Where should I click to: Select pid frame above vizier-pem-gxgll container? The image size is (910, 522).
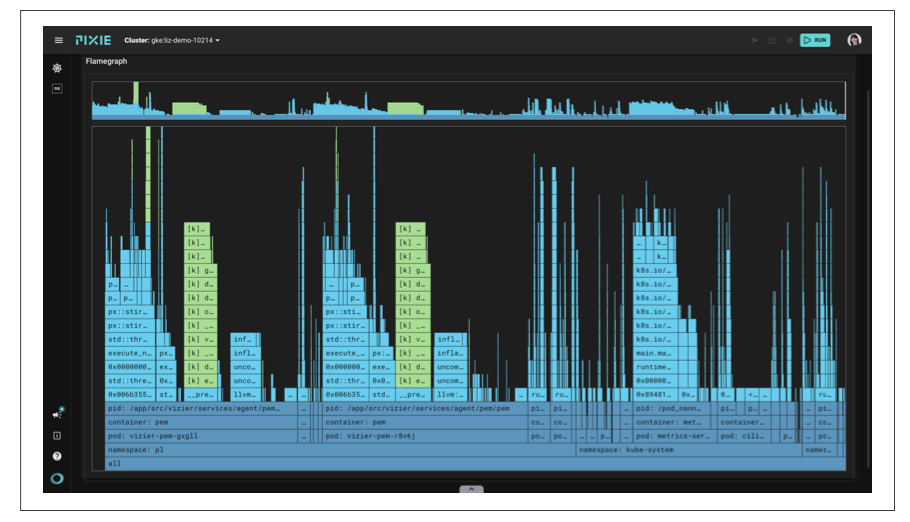[x=201, y=408]
